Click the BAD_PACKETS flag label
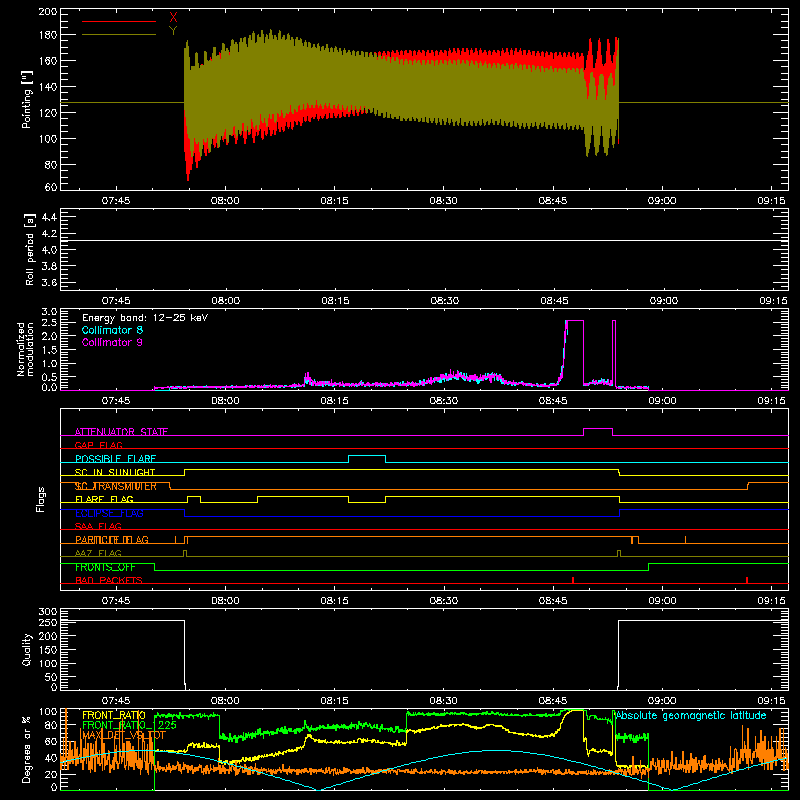The image size is (800, 800). pyautogui.click(x=109, y=580)
